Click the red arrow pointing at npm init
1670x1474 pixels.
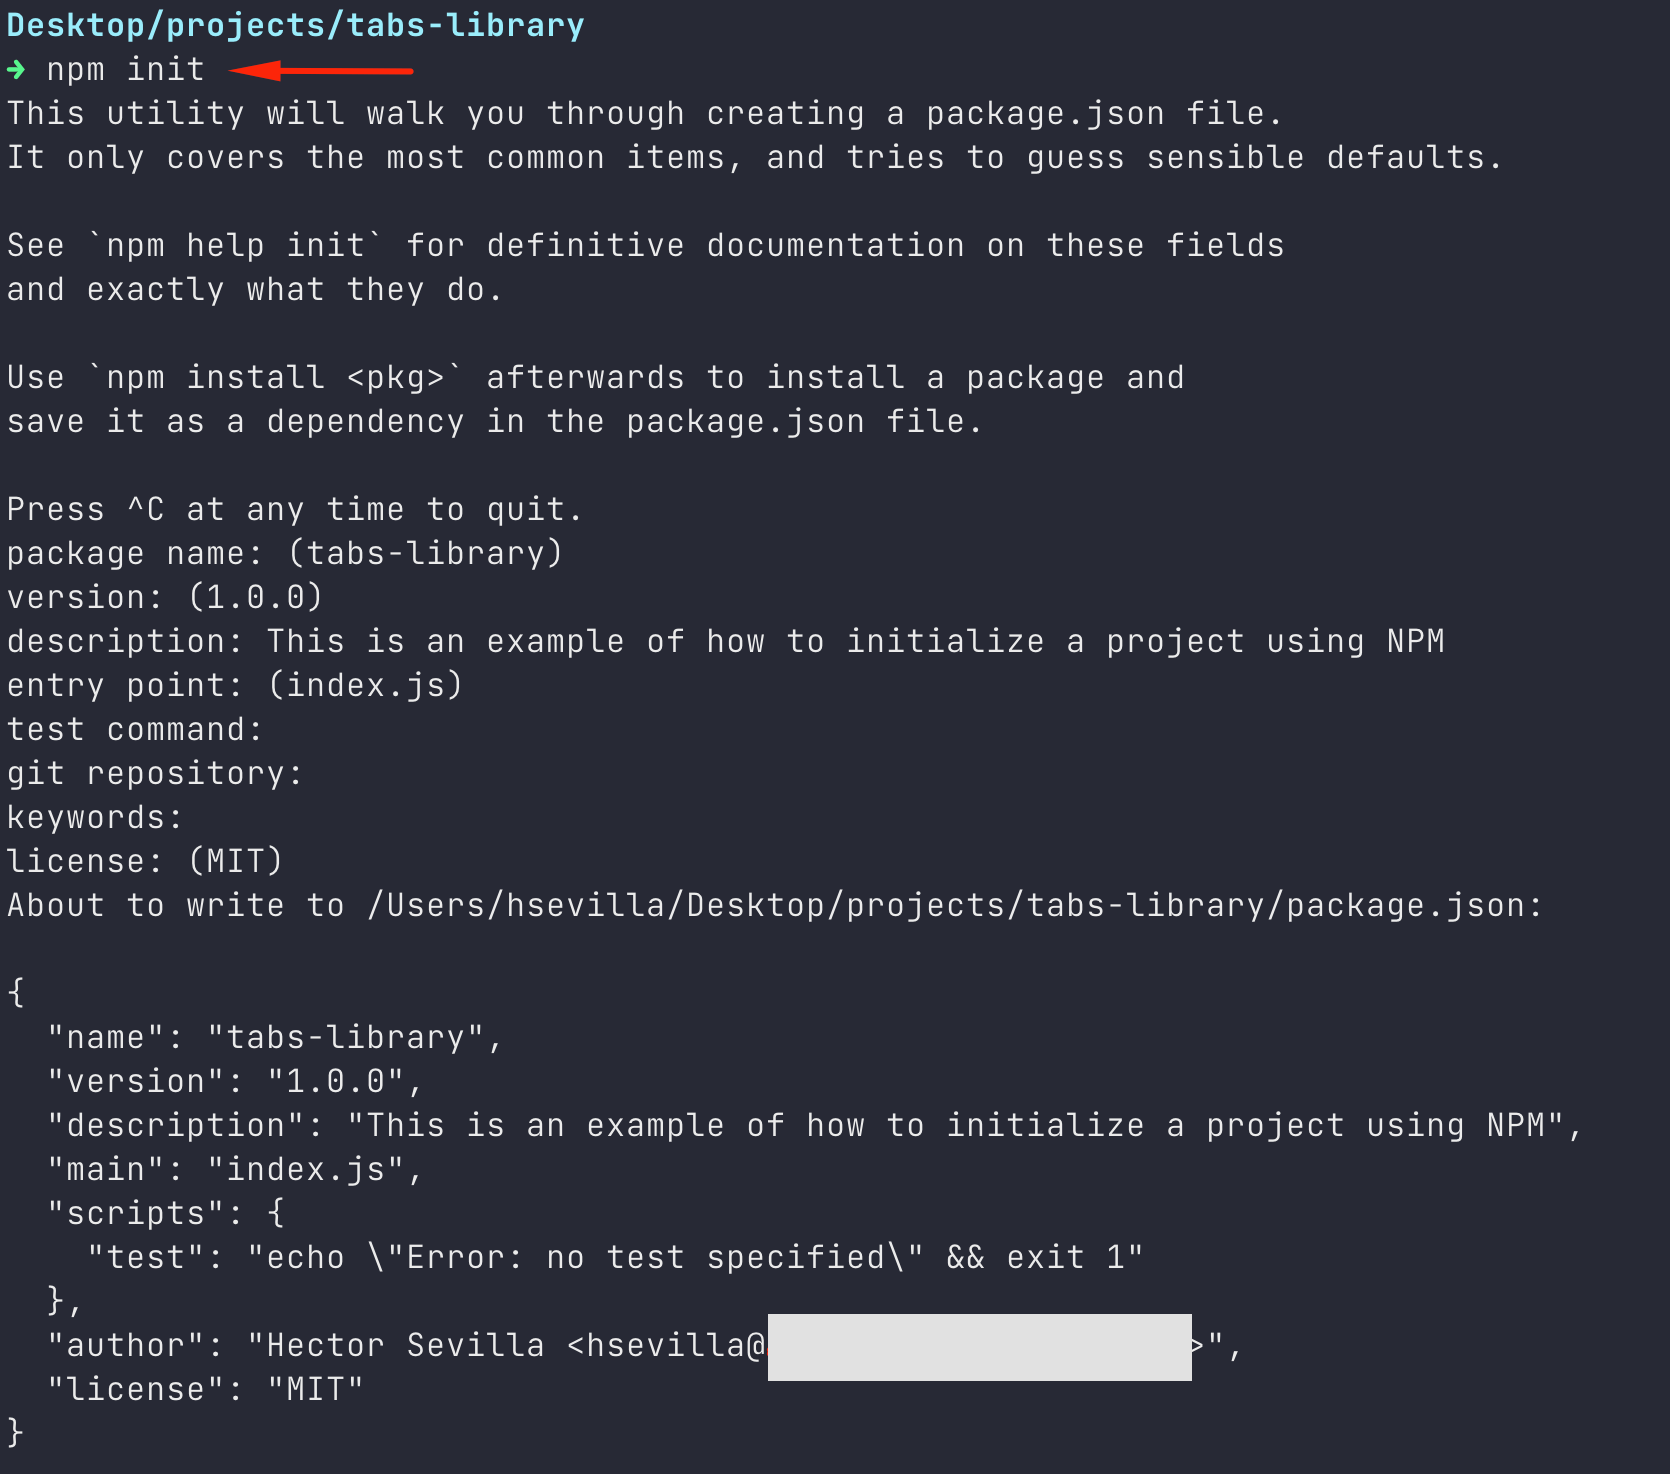(x=321, y=71)
